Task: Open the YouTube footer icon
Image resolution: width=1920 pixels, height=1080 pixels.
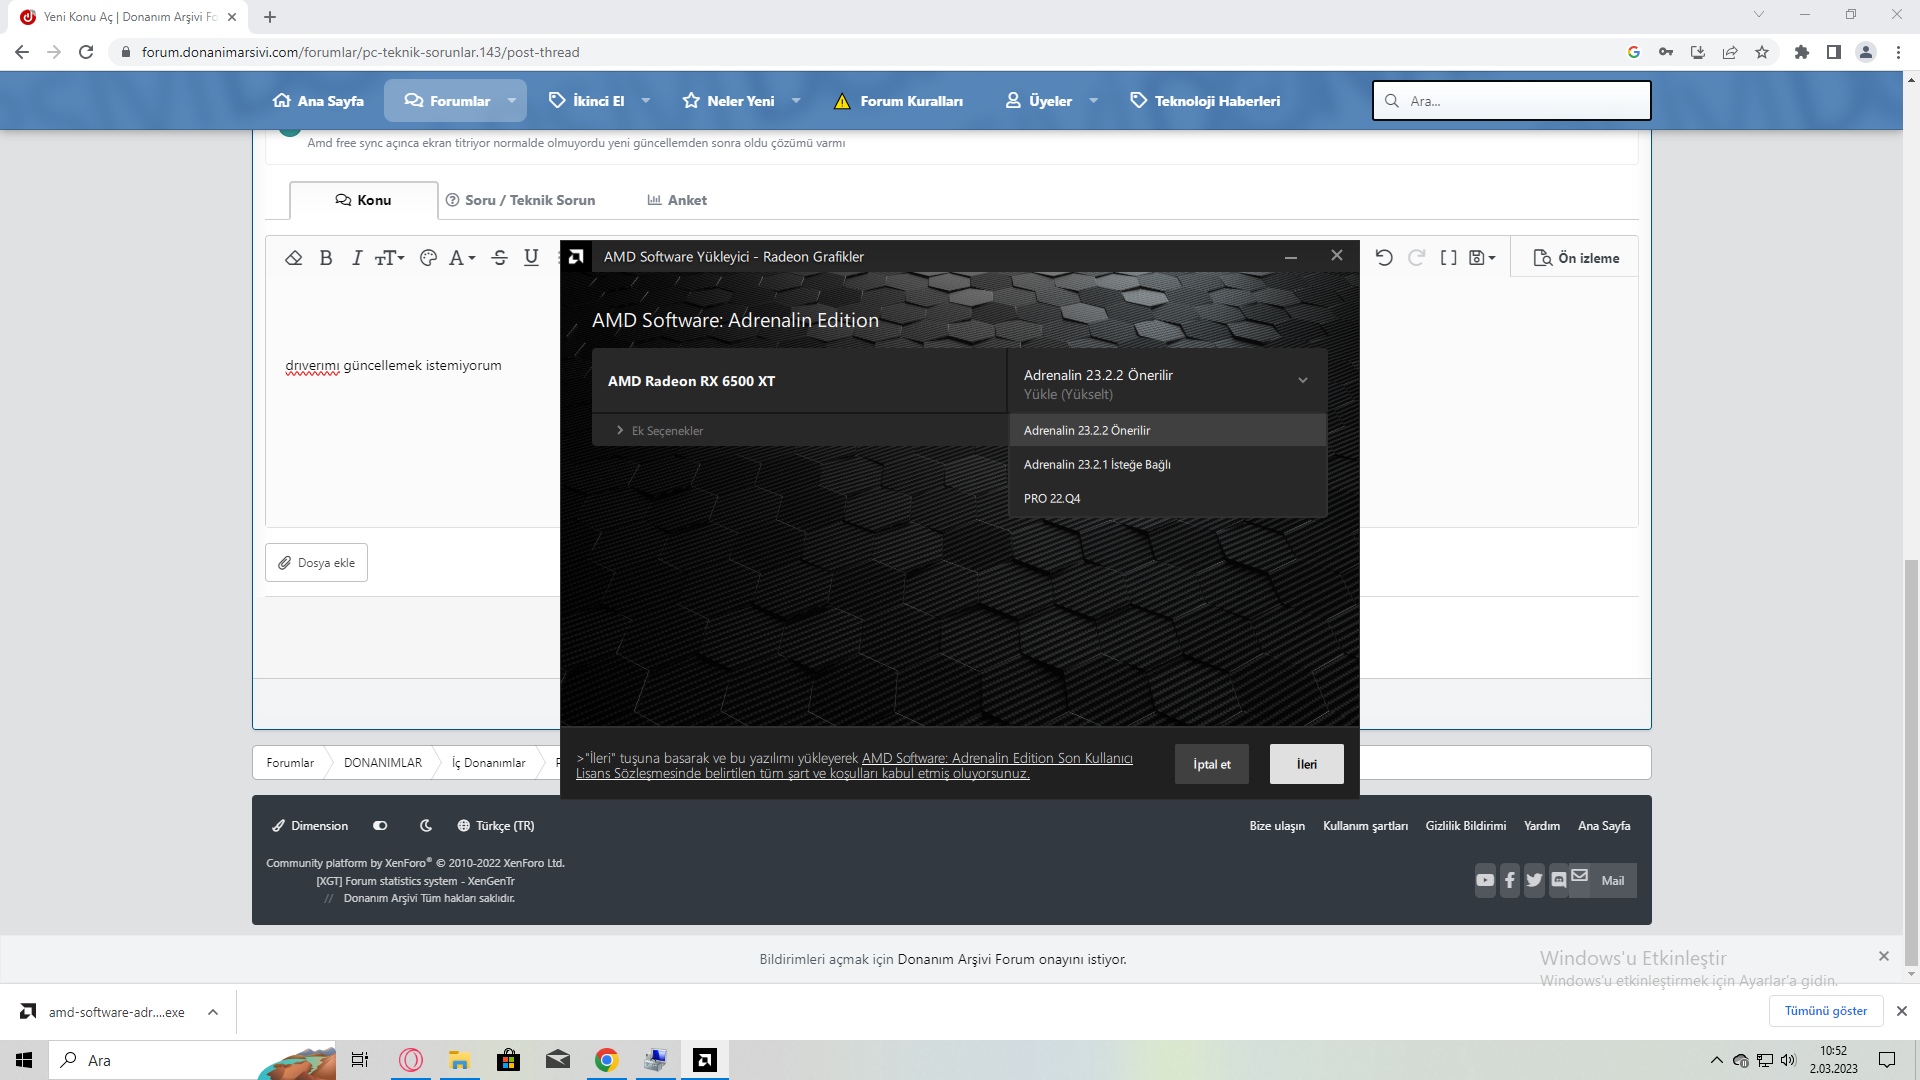Action: coord(1485,881)
